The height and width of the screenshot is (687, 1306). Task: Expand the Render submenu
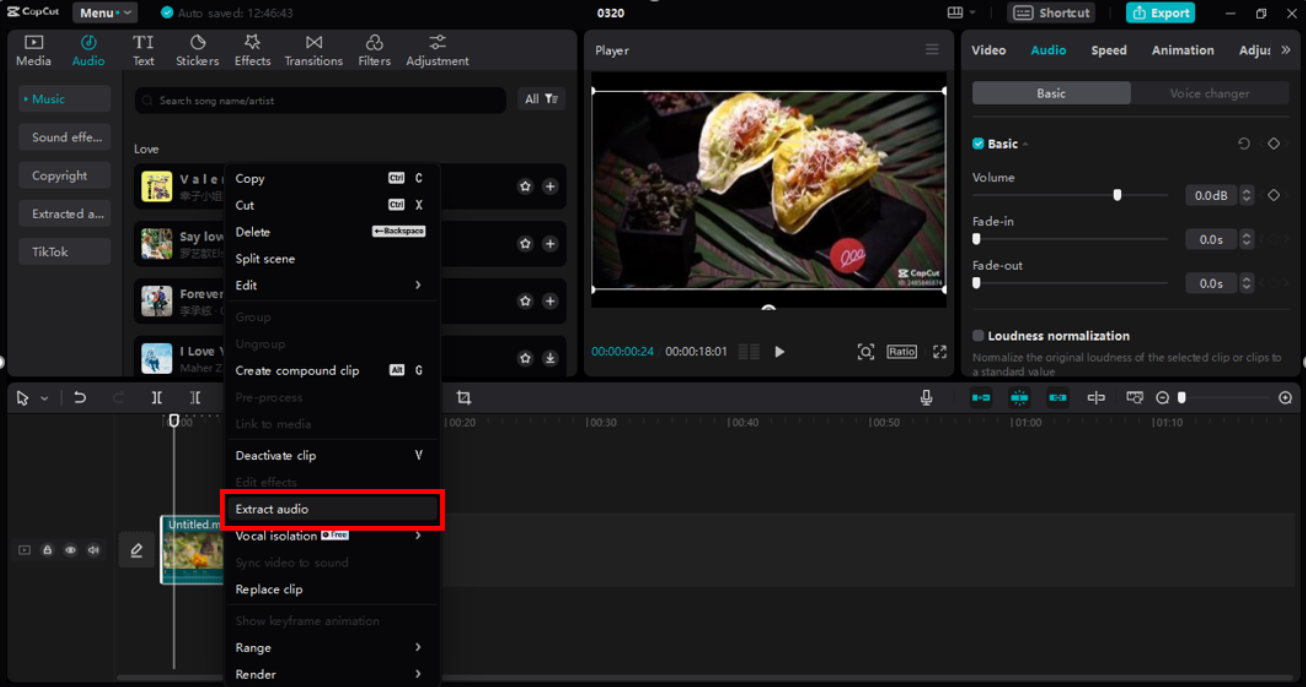(331, 674)
